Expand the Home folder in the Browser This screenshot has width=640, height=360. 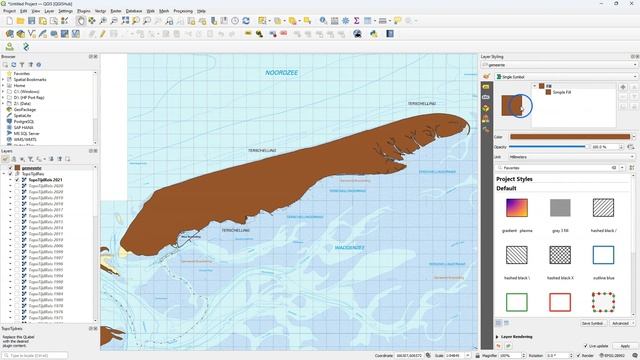coord(3,86)
